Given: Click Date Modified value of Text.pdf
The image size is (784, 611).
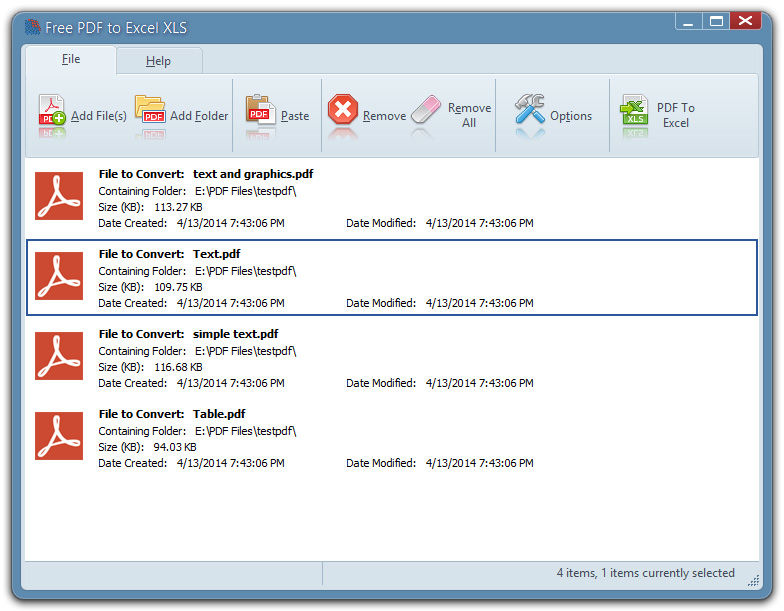Looking at the screenshot, I should click(480, 303).
